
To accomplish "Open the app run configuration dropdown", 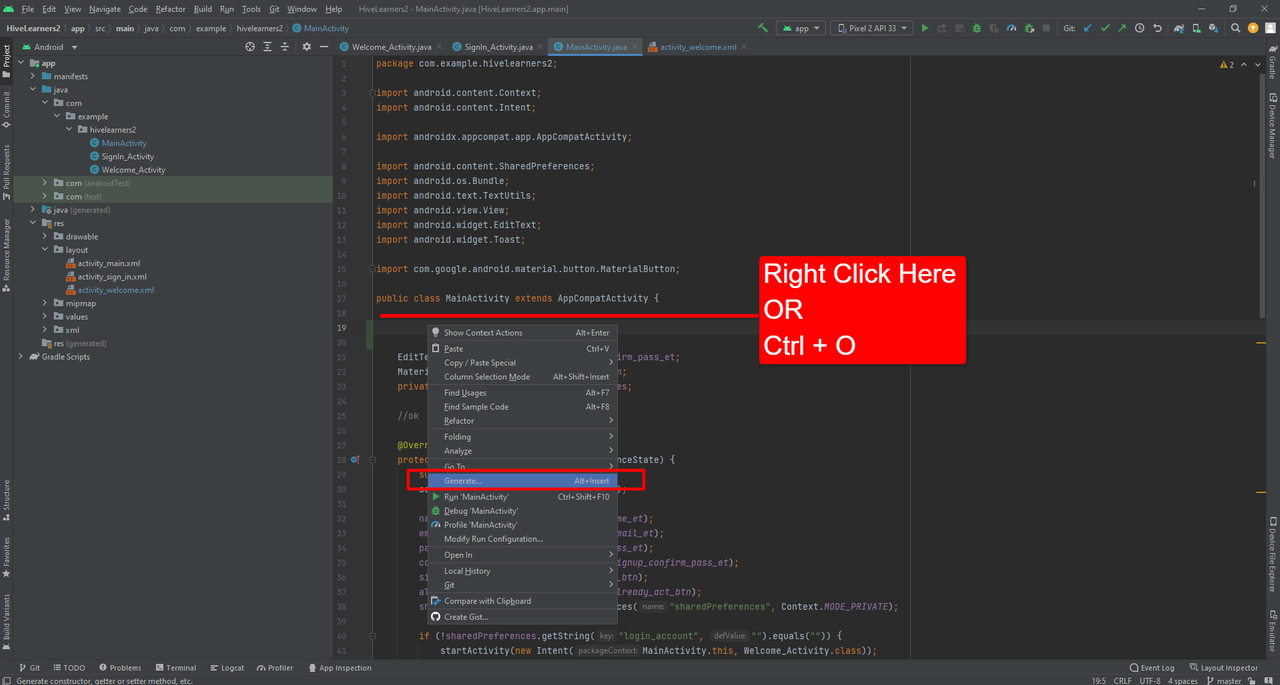I will (801, 28).
